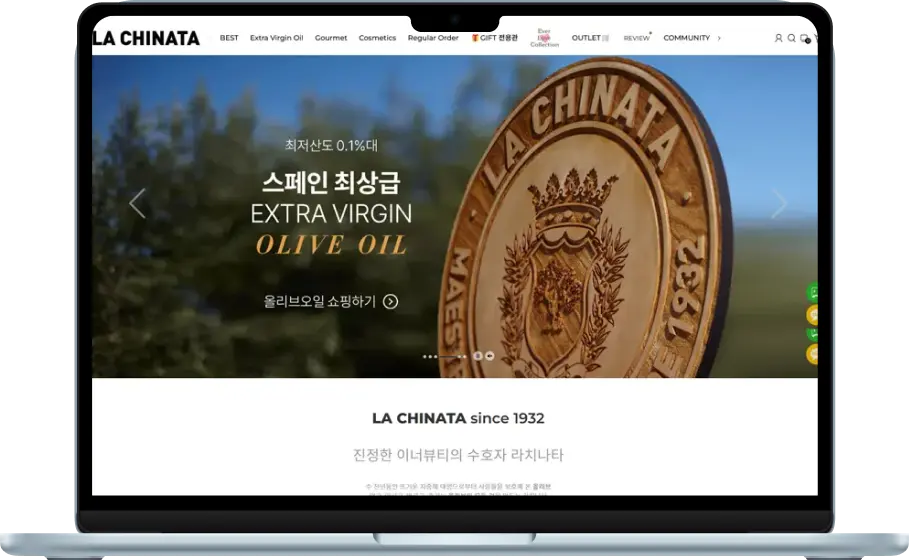Expand more menu items via chevron after COMMUNITY
The height and width of the screenshot is (560, 909).
[719, 38]
